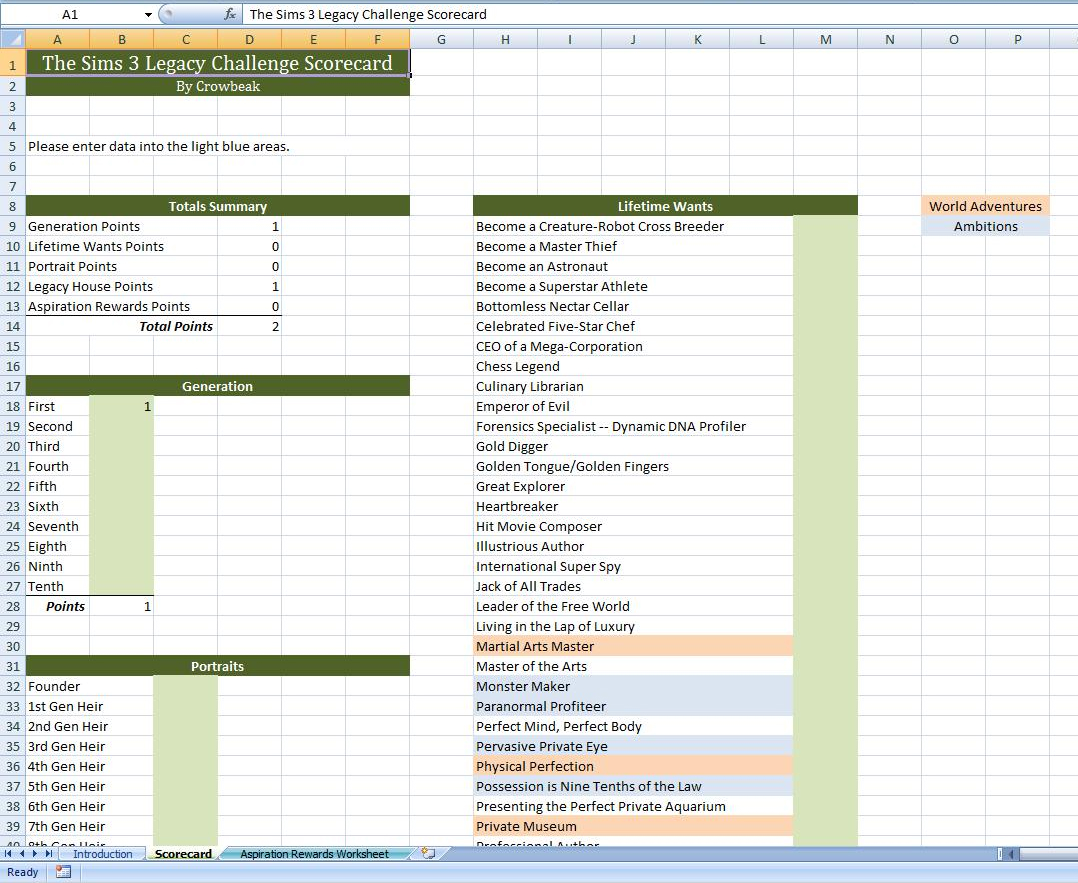Select column G header
This screenshot has width=1078, height=883.
441,39
